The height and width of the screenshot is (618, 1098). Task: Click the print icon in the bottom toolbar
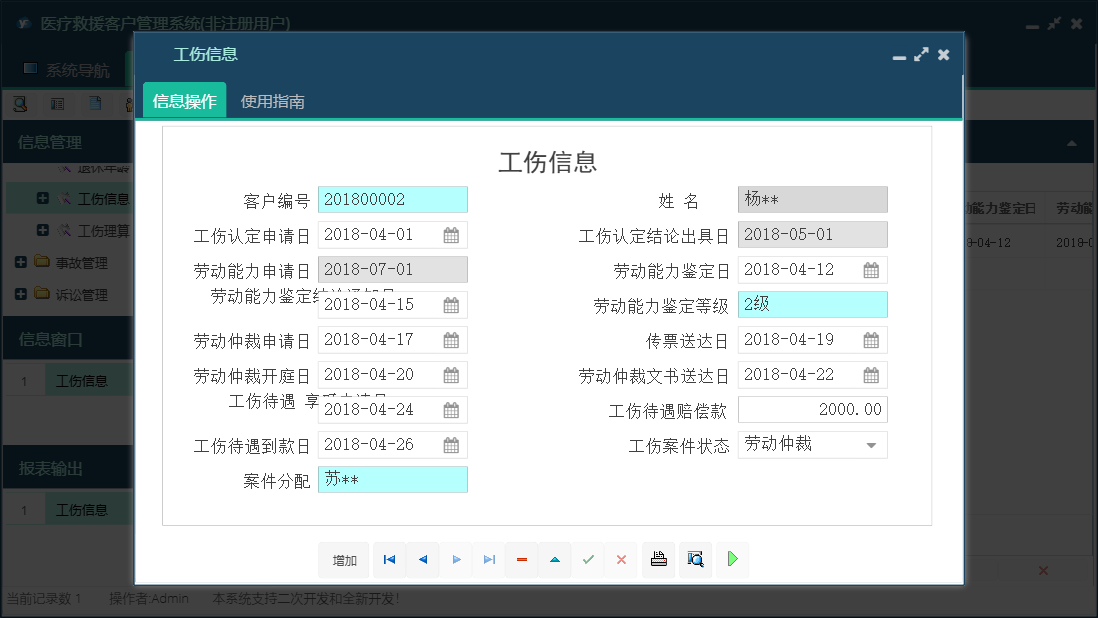(x=658, y=560)
